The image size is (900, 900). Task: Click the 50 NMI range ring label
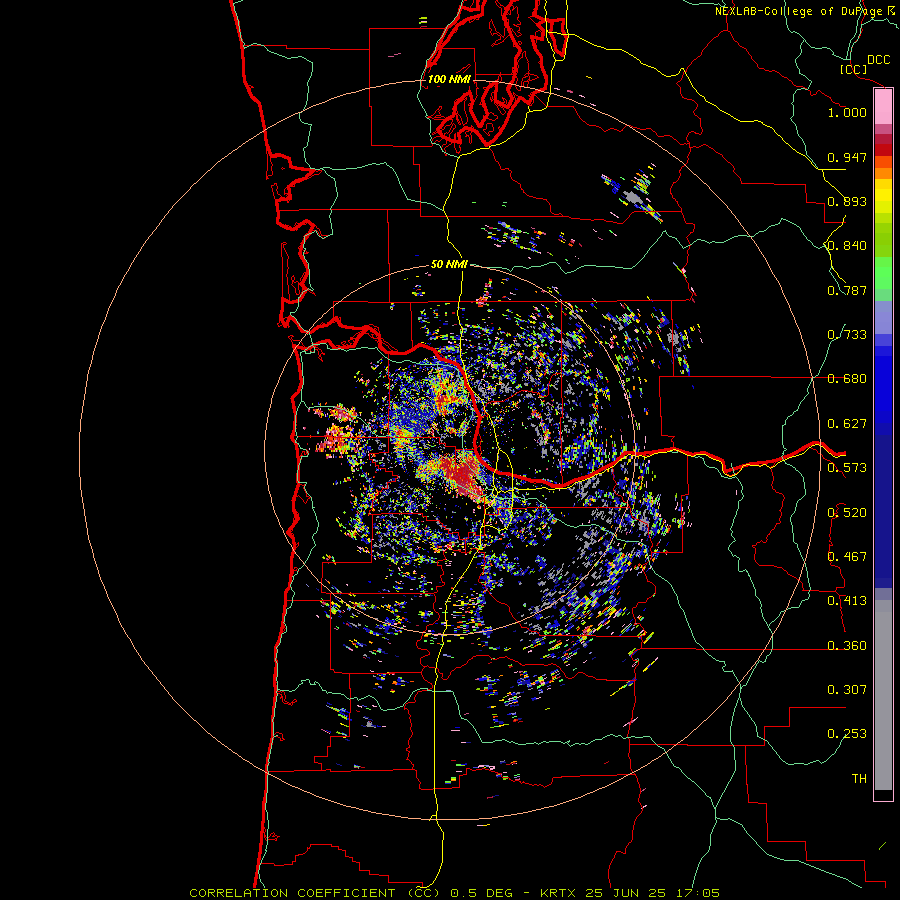click(x=449, y=265)
